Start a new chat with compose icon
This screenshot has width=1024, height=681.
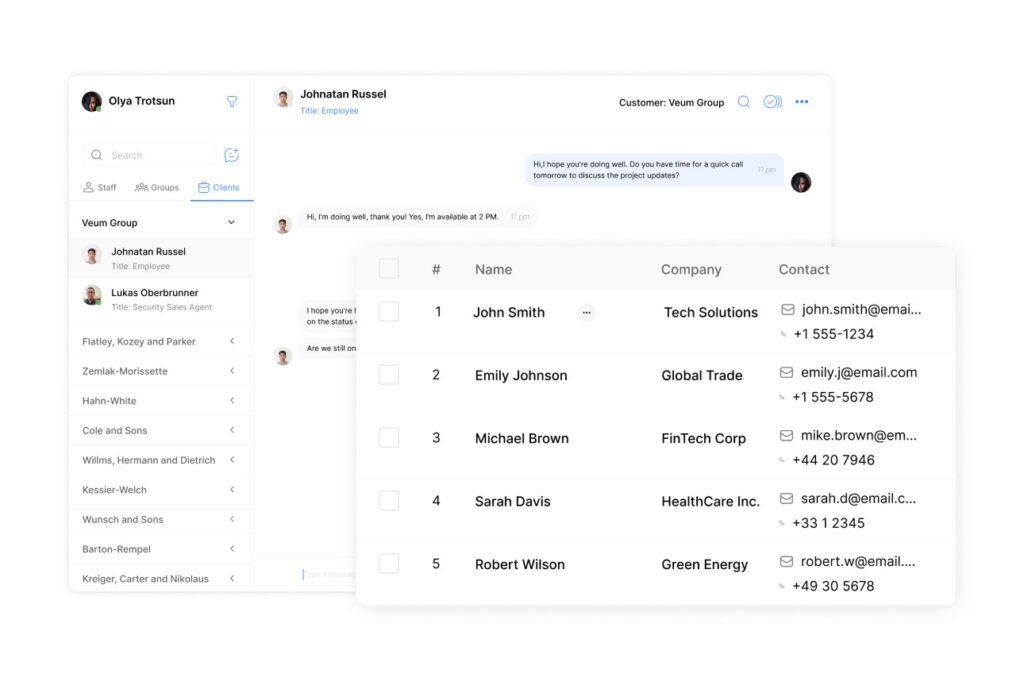tap(232, 155)
